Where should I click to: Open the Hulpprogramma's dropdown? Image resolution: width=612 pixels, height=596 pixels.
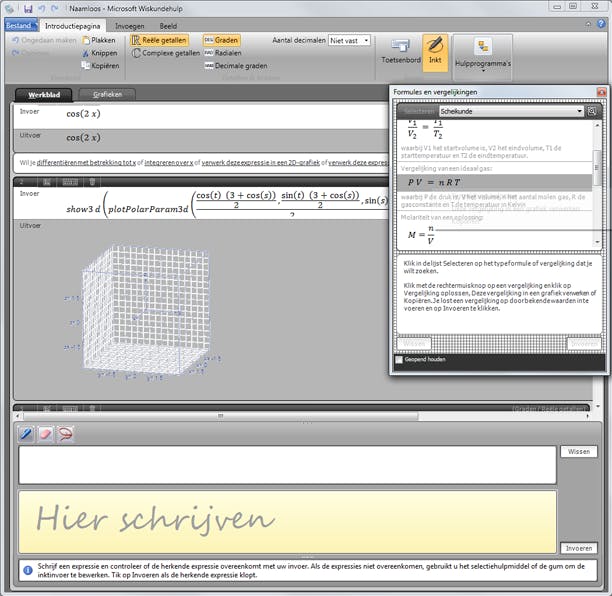pos(483,57)
